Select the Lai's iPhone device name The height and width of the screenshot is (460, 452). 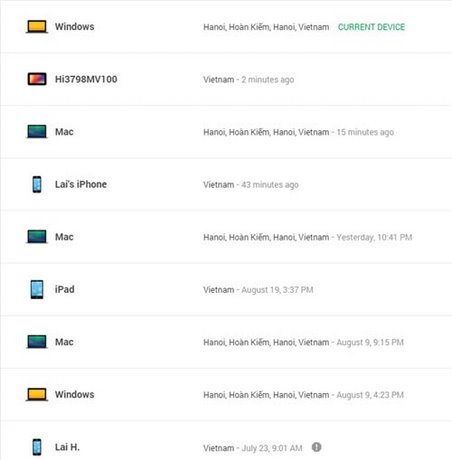(x=81, y=184)
